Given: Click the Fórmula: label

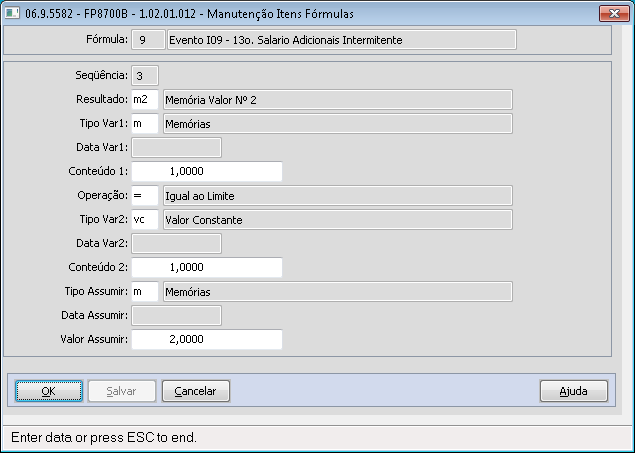Looking at the screenshot, I should [107, 39].
